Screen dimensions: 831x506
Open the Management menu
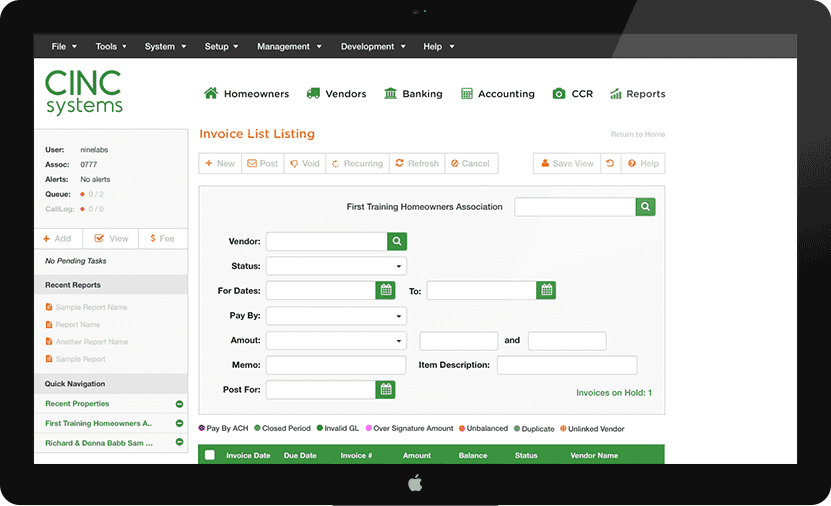[x=289, y=46]
